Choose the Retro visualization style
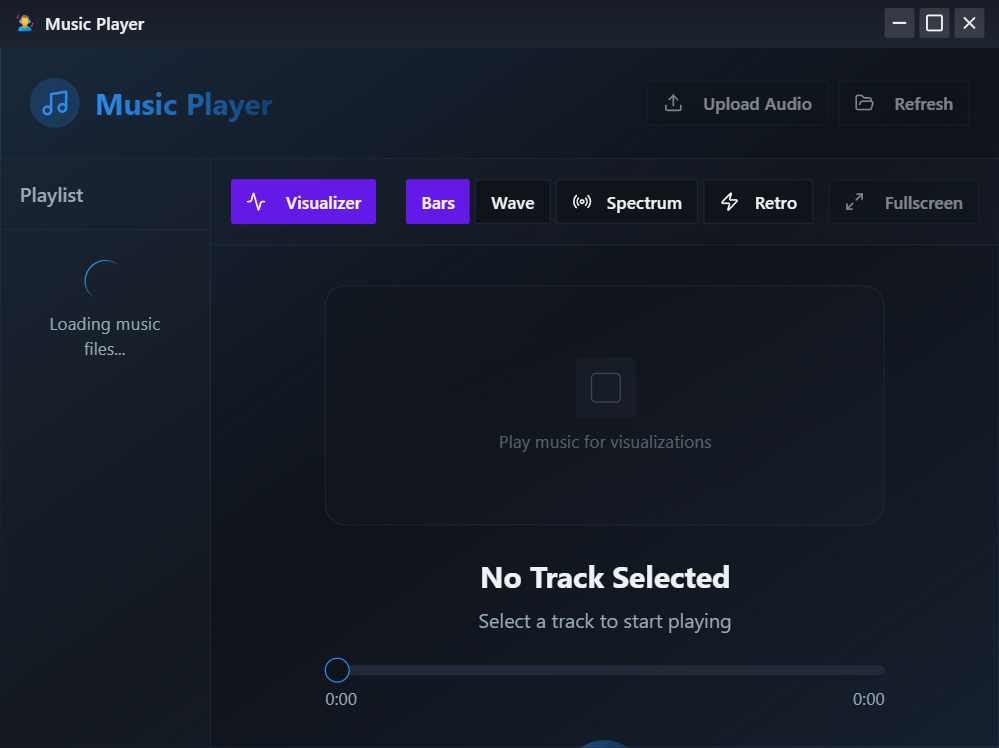The height and width of the screenshot is (748, 999). 758,202
